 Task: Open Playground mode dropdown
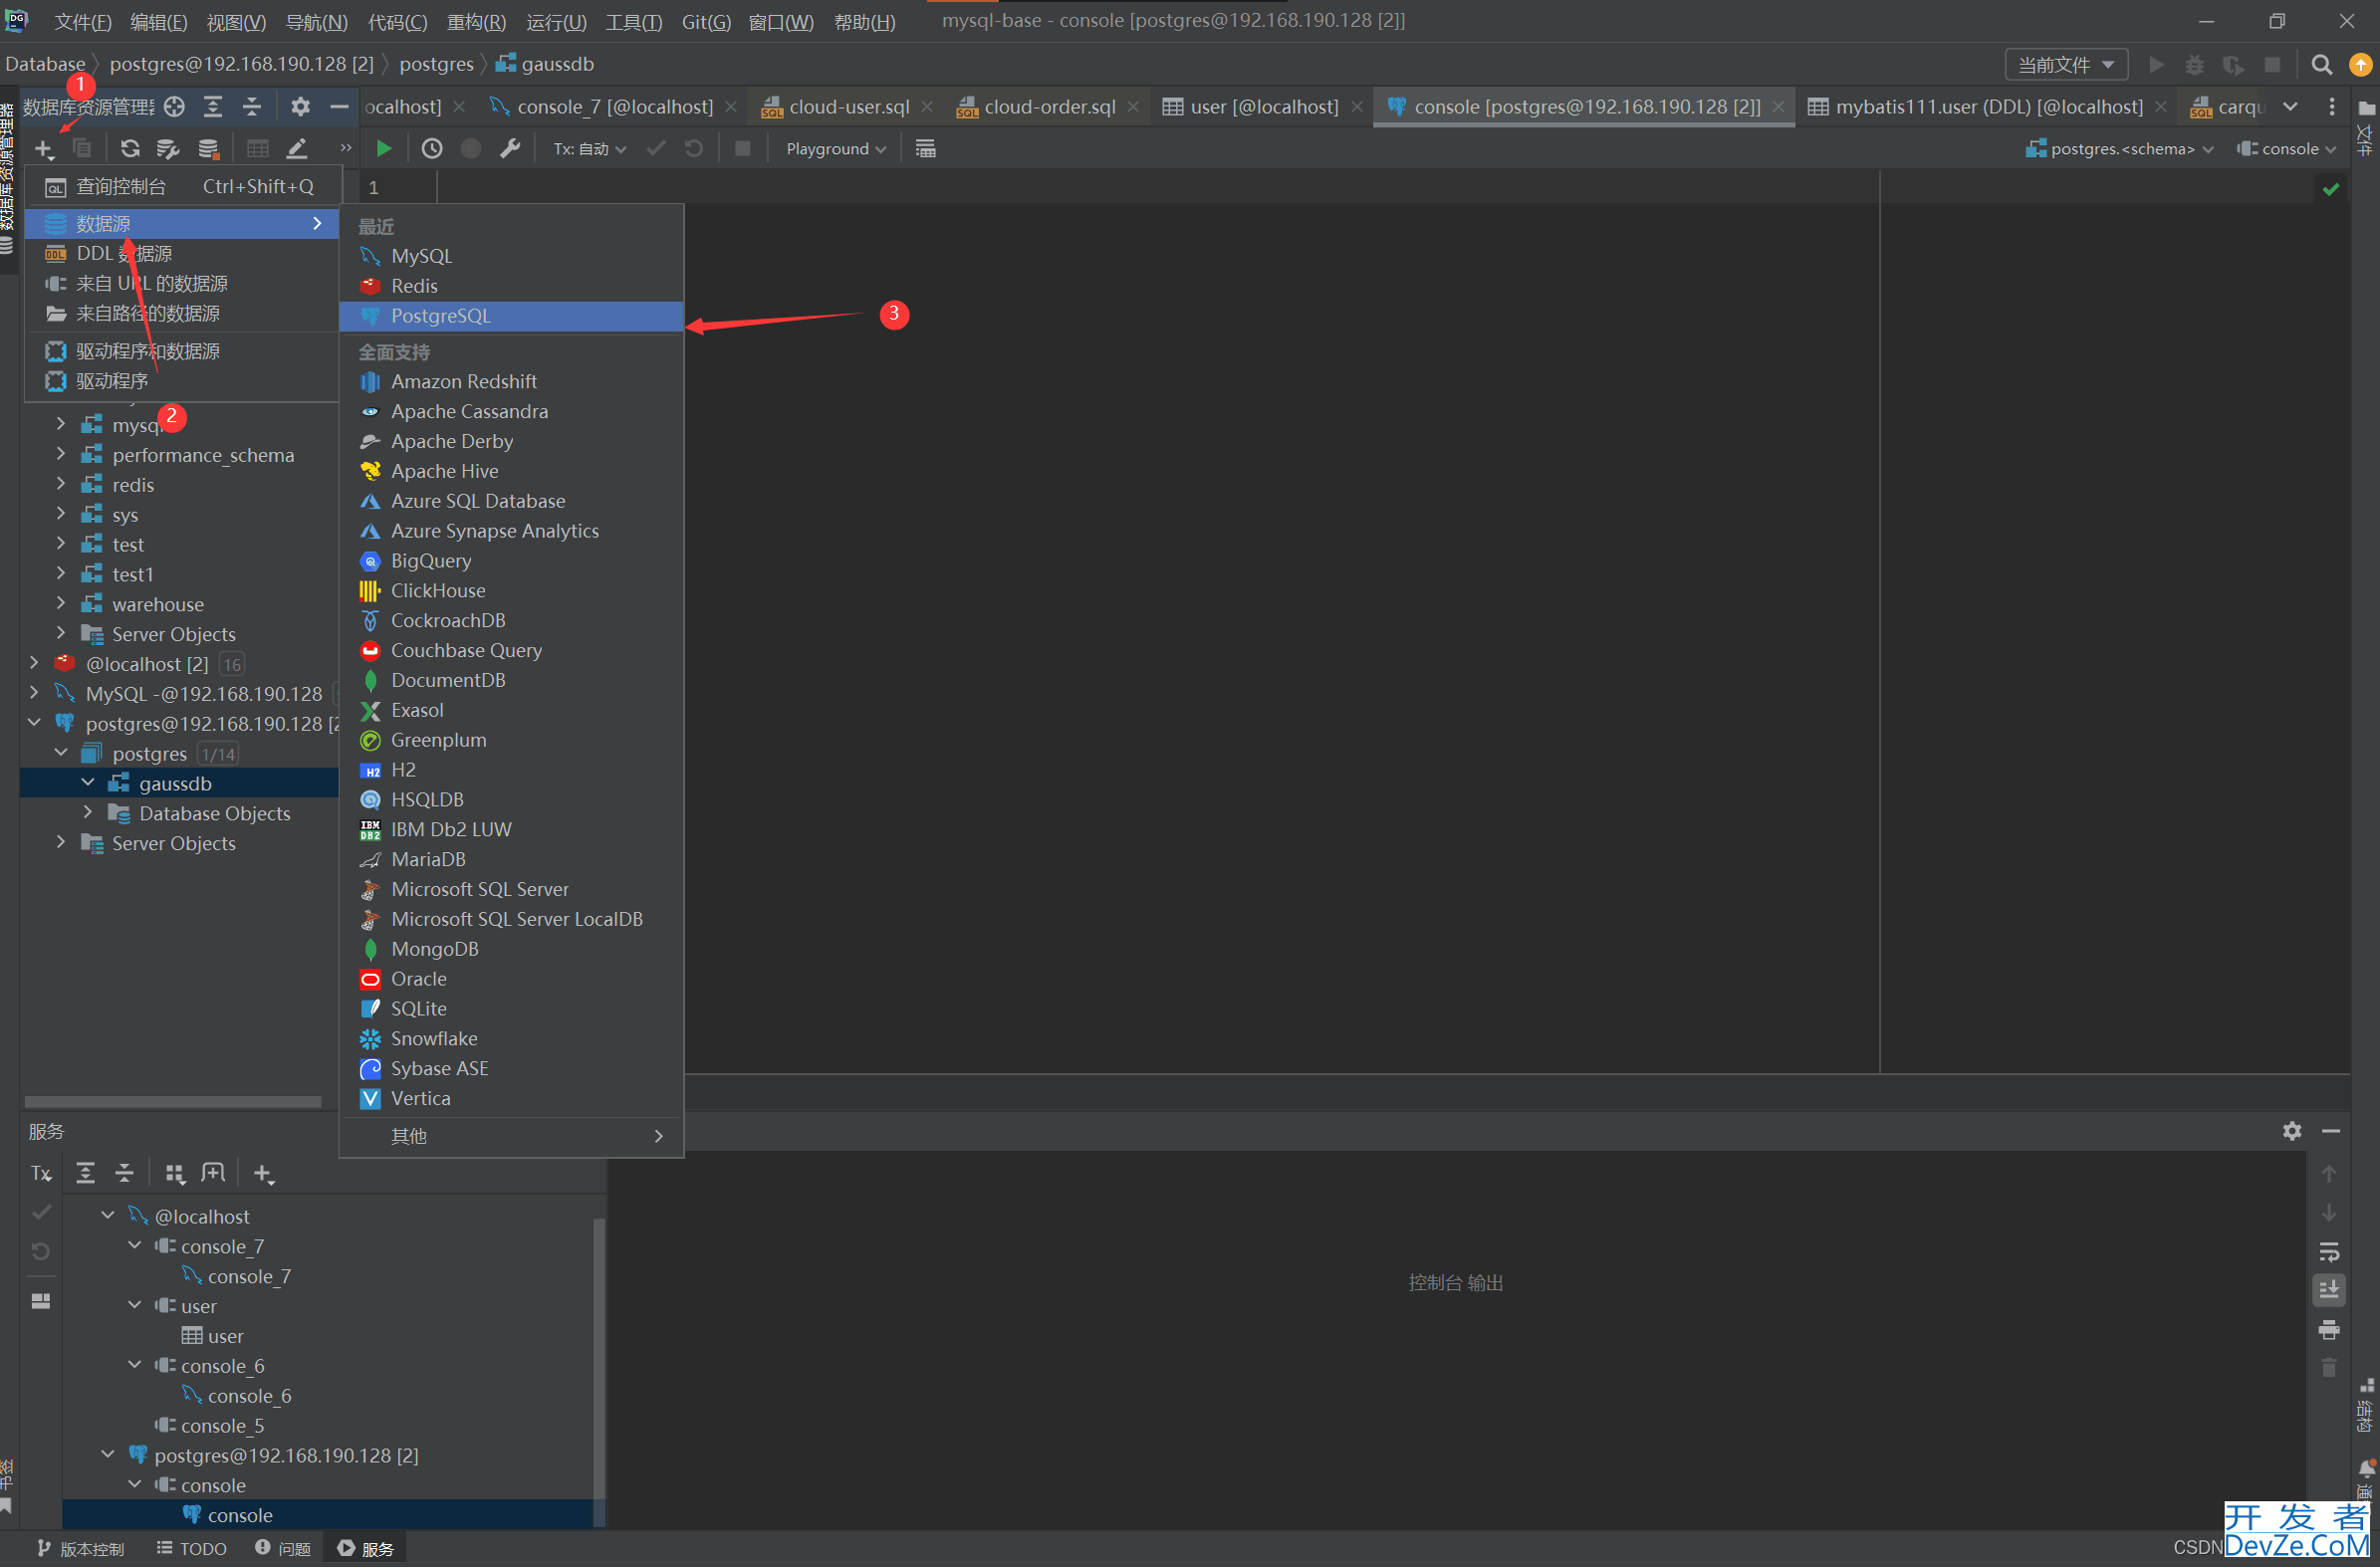point(836,148)
